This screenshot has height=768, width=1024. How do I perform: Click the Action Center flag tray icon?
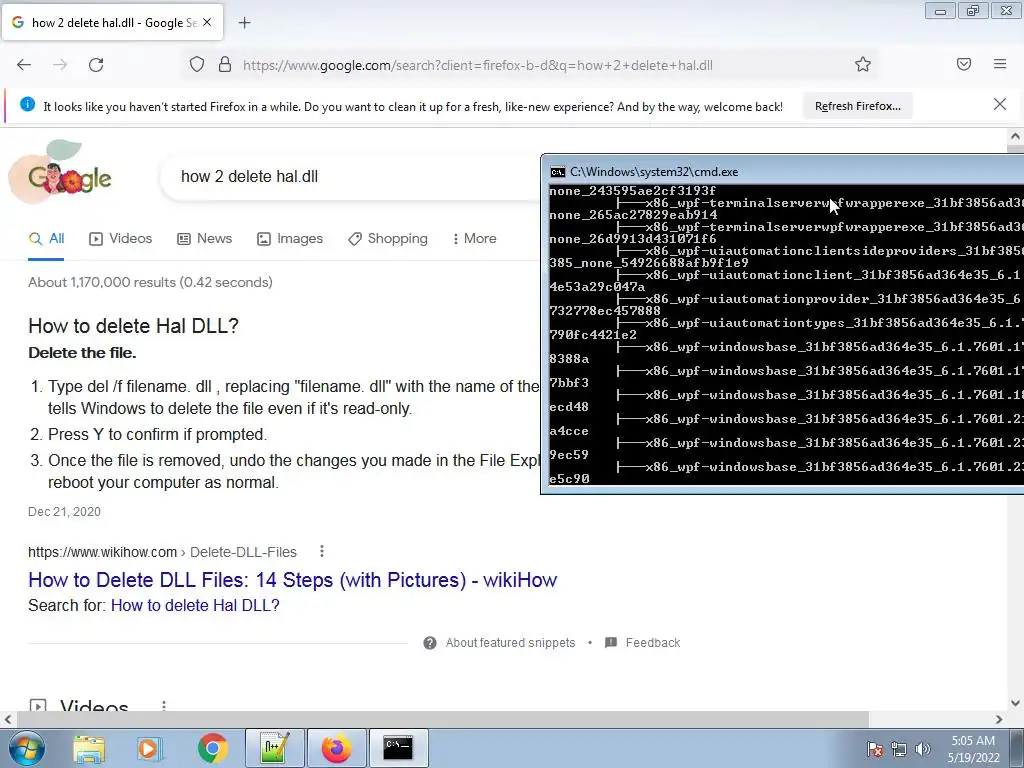point(874,749)
